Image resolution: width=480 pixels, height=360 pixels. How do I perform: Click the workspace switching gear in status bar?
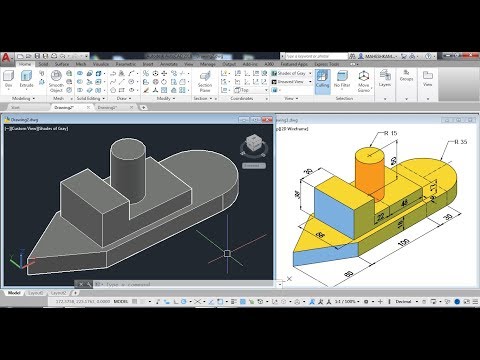point(366,302)
